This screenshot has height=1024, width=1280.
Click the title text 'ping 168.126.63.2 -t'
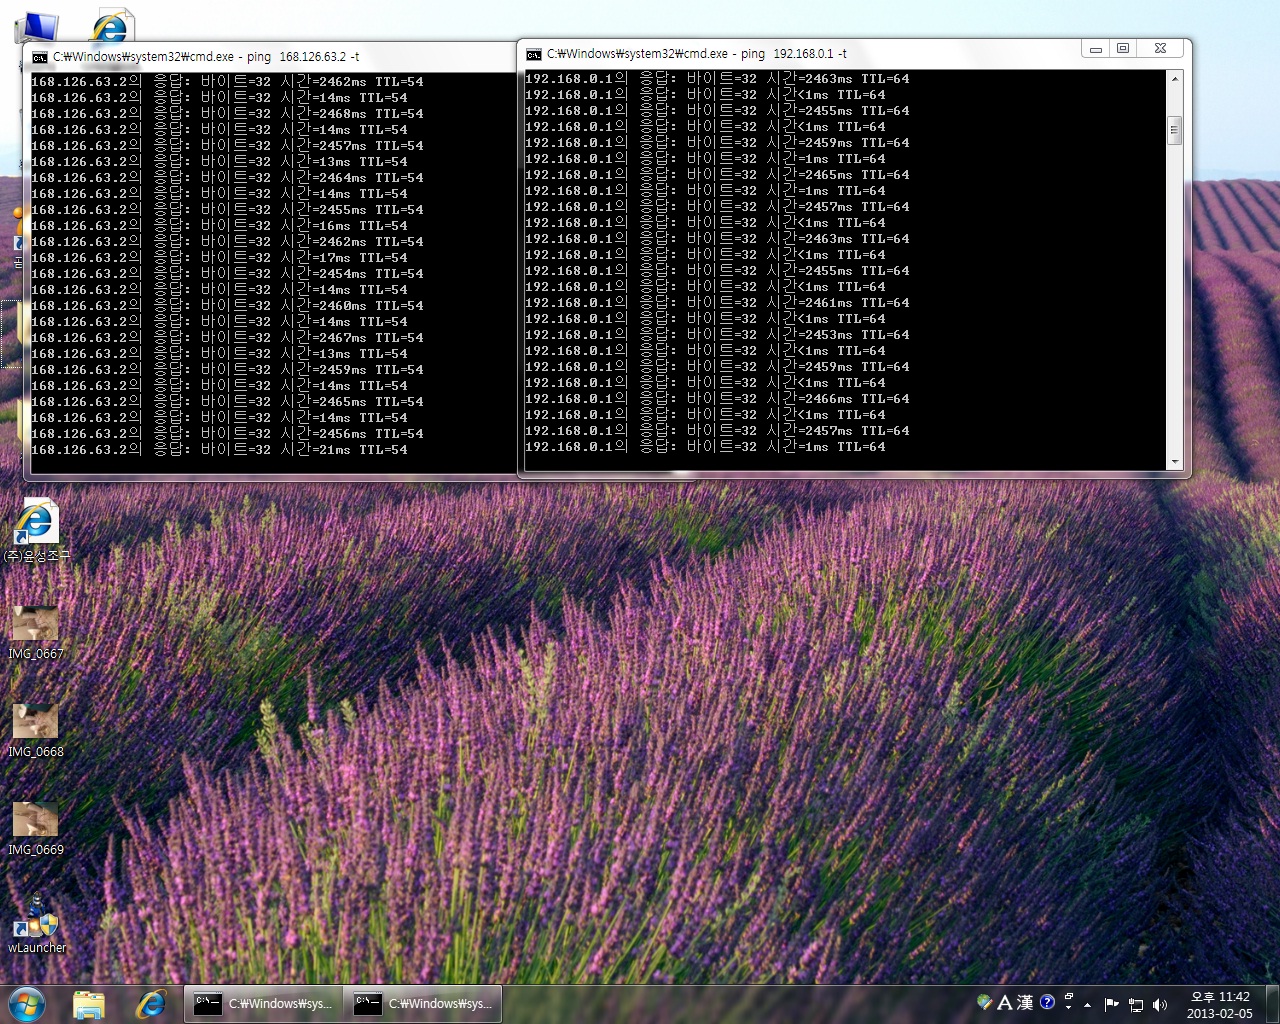click(x=303, y=57)
